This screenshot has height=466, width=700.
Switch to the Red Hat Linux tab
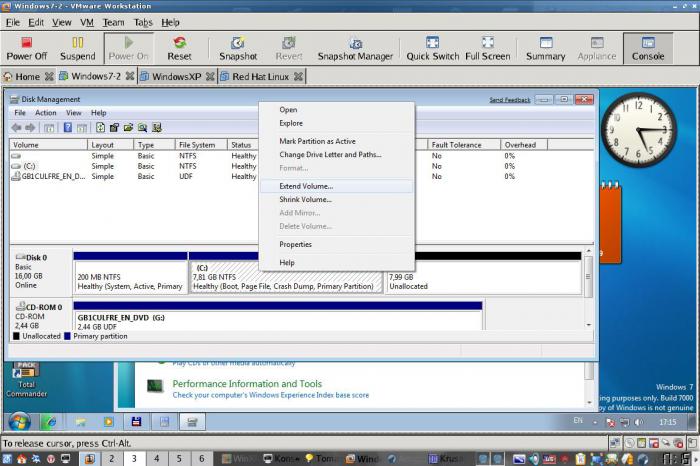tap(261, 77)
